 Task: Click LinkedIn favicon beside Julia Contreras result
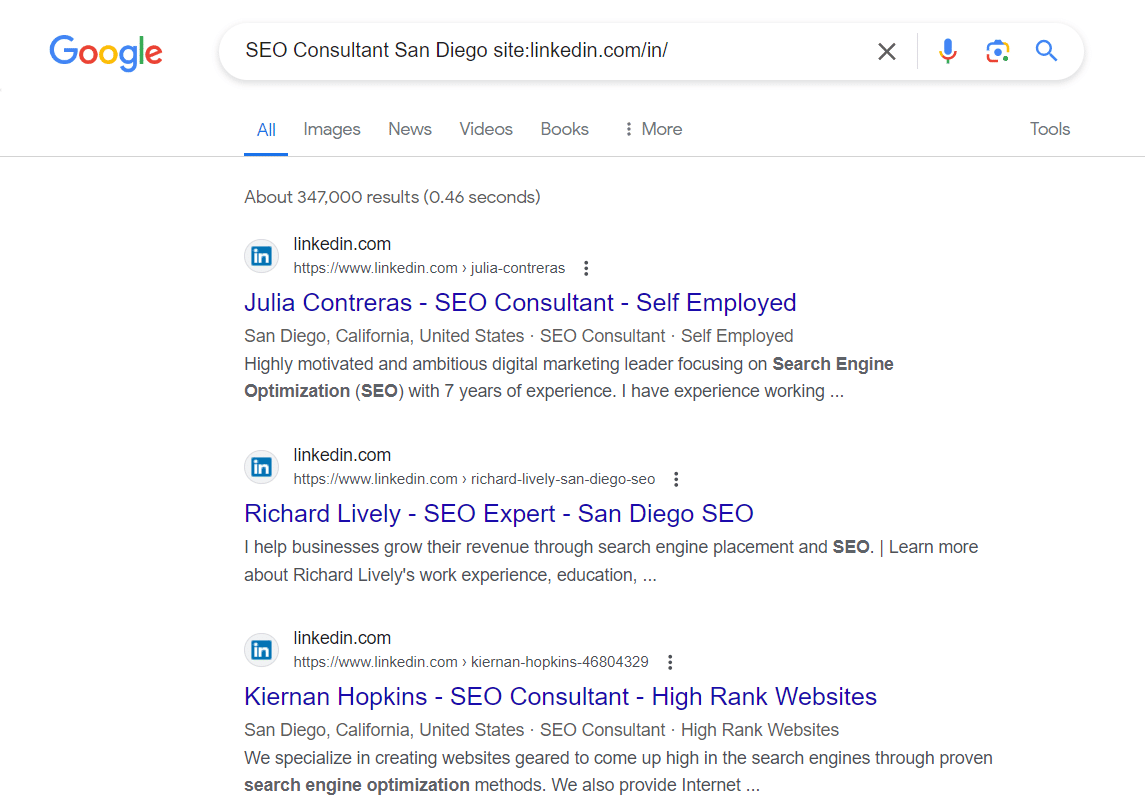[261, 256]
